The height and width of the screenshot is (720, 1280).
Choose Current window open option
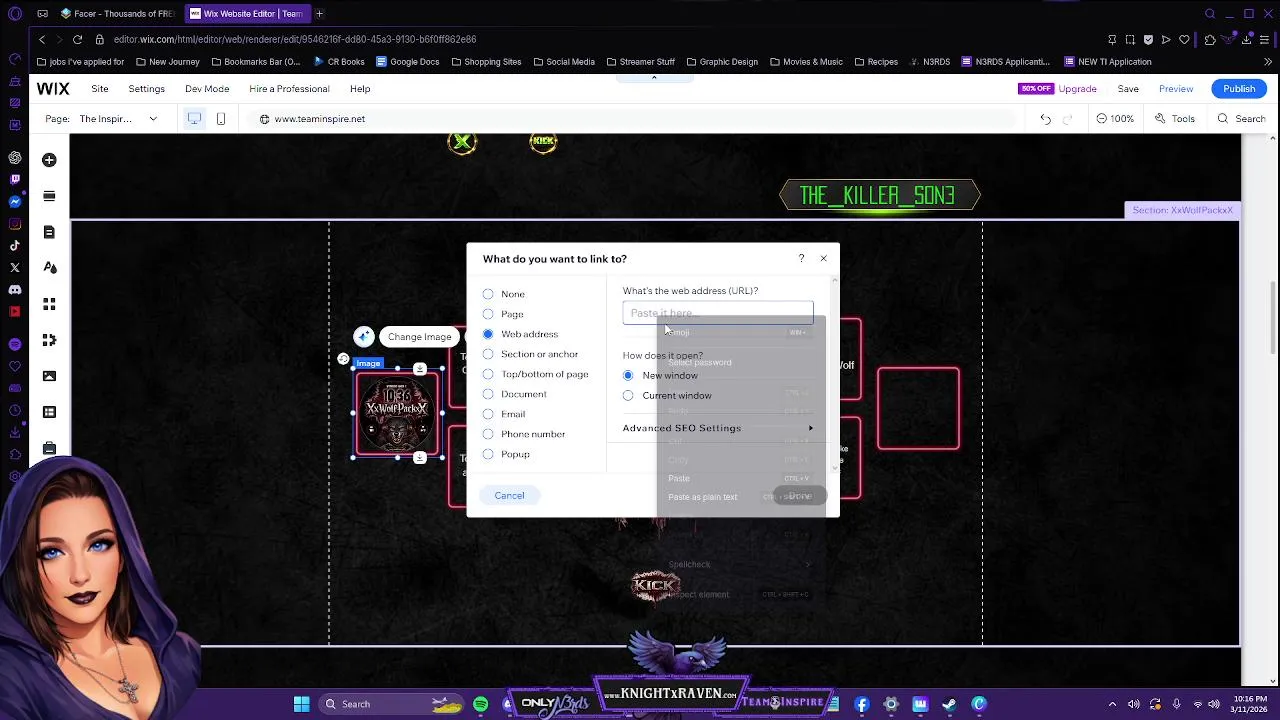click(628, 396)
